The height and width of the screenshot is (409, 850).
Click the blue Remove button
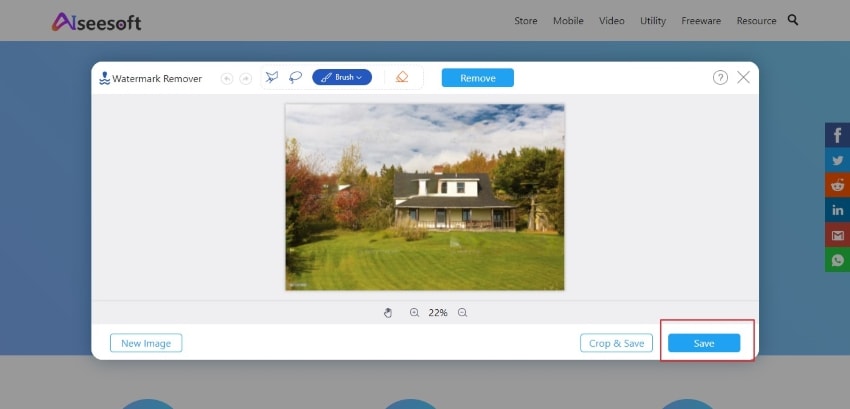click(478, 78)
